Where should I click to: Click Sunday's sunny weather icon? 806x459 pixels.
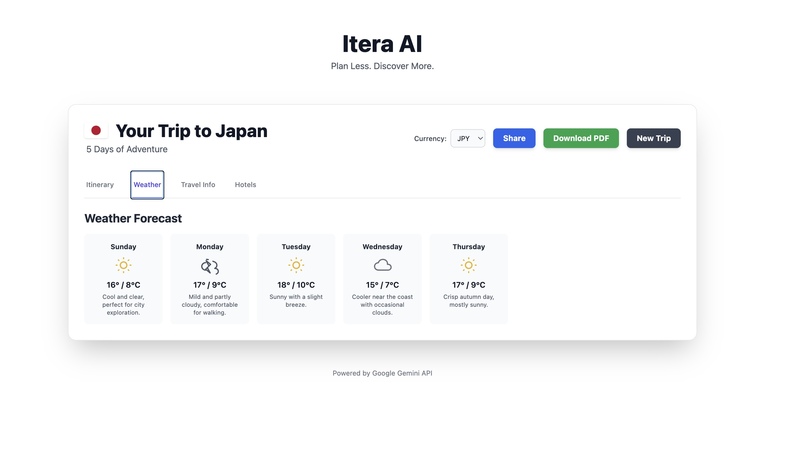click(123, 265)
